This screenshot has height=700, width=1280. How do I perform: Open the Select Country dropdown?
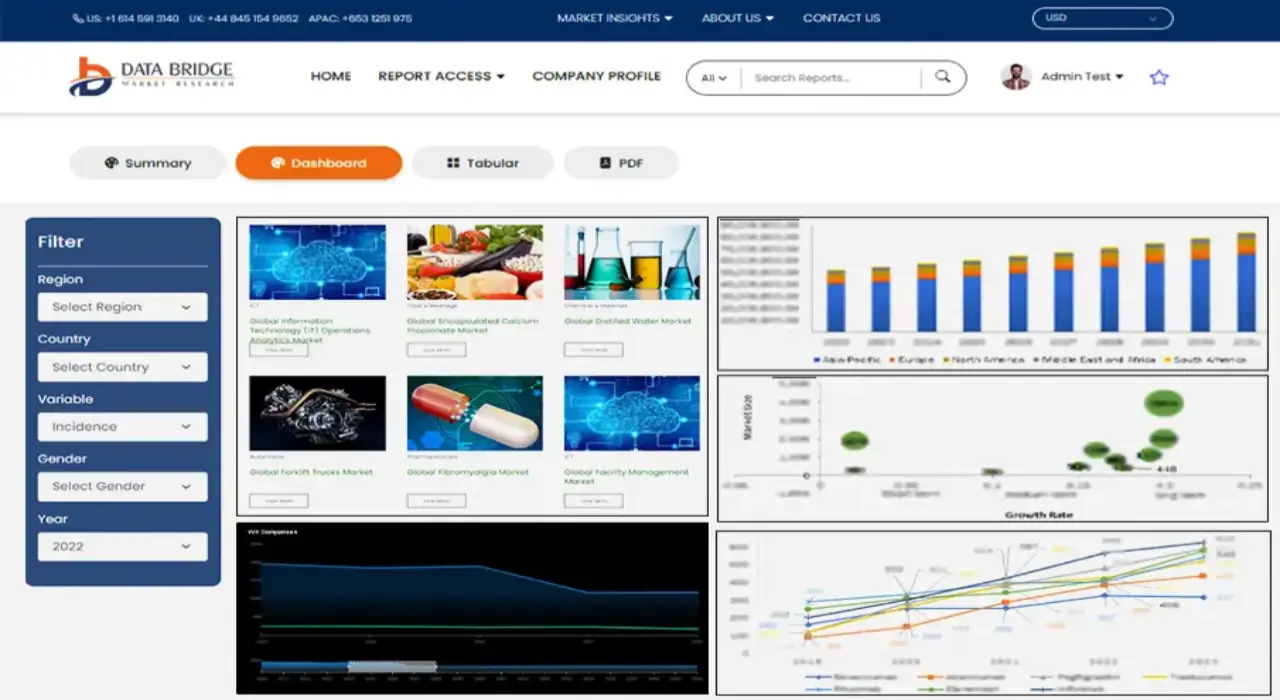pos(122,367)
